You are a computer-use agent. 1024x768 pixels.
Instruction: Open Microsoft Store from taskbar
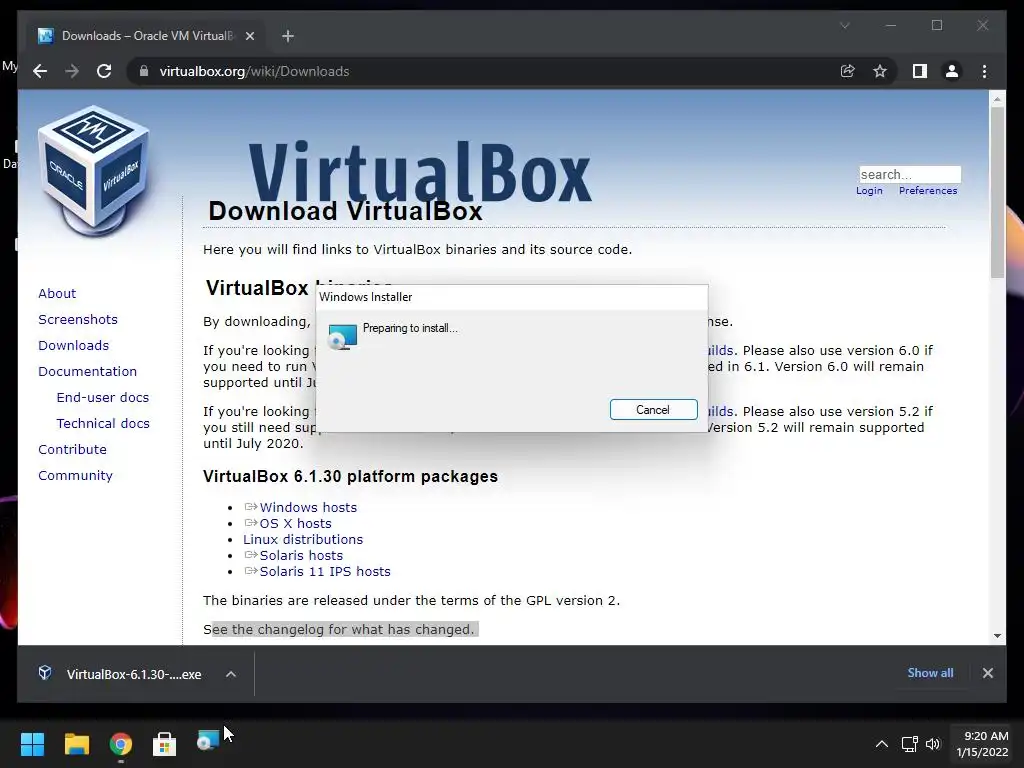click(164, 744)
